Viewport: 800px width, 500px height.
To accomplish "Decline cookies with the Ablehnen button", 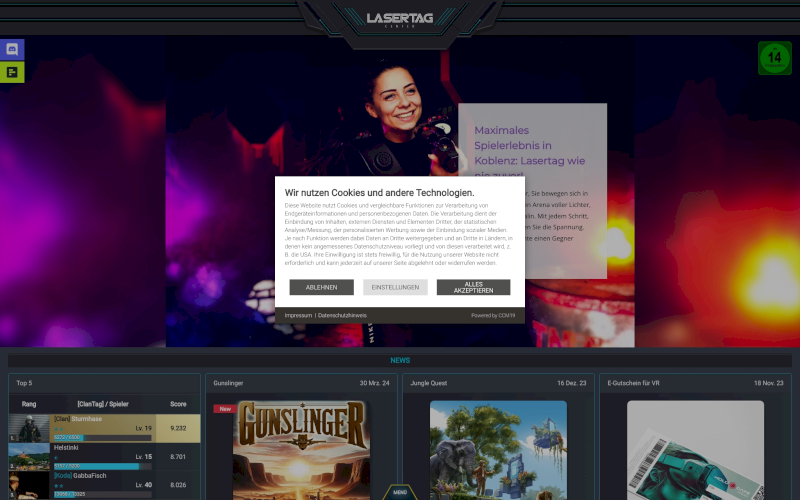I will (321, 287).
